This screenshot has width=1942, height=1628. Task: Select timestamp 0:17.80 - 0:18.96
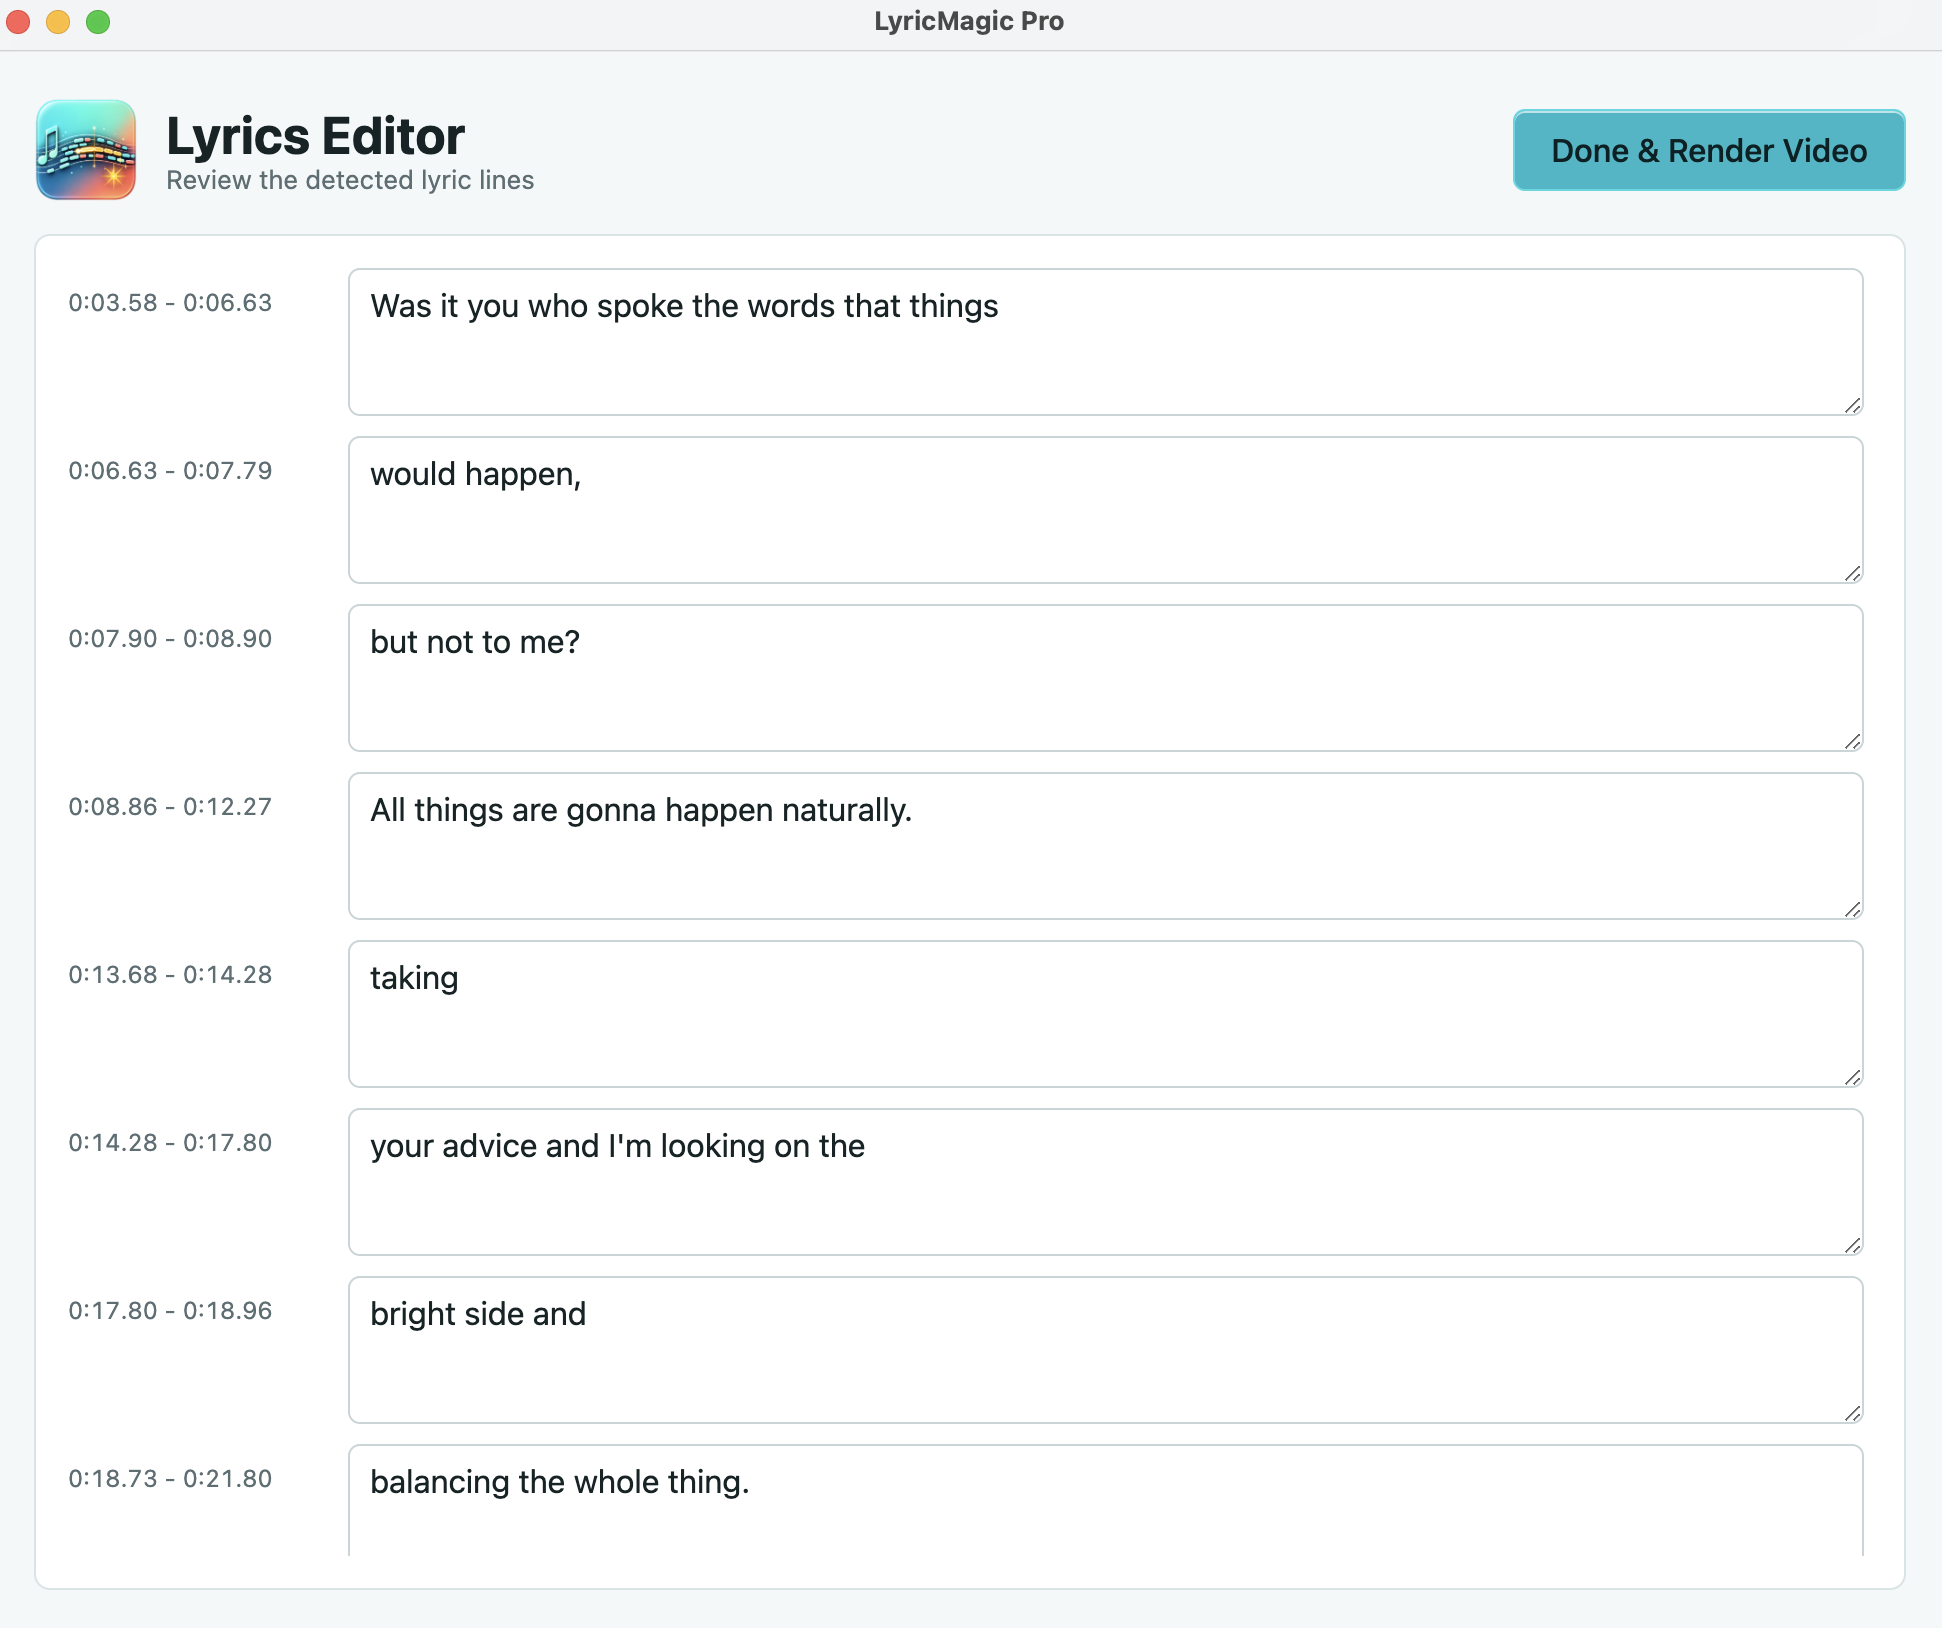click(x=170, y=1311)
